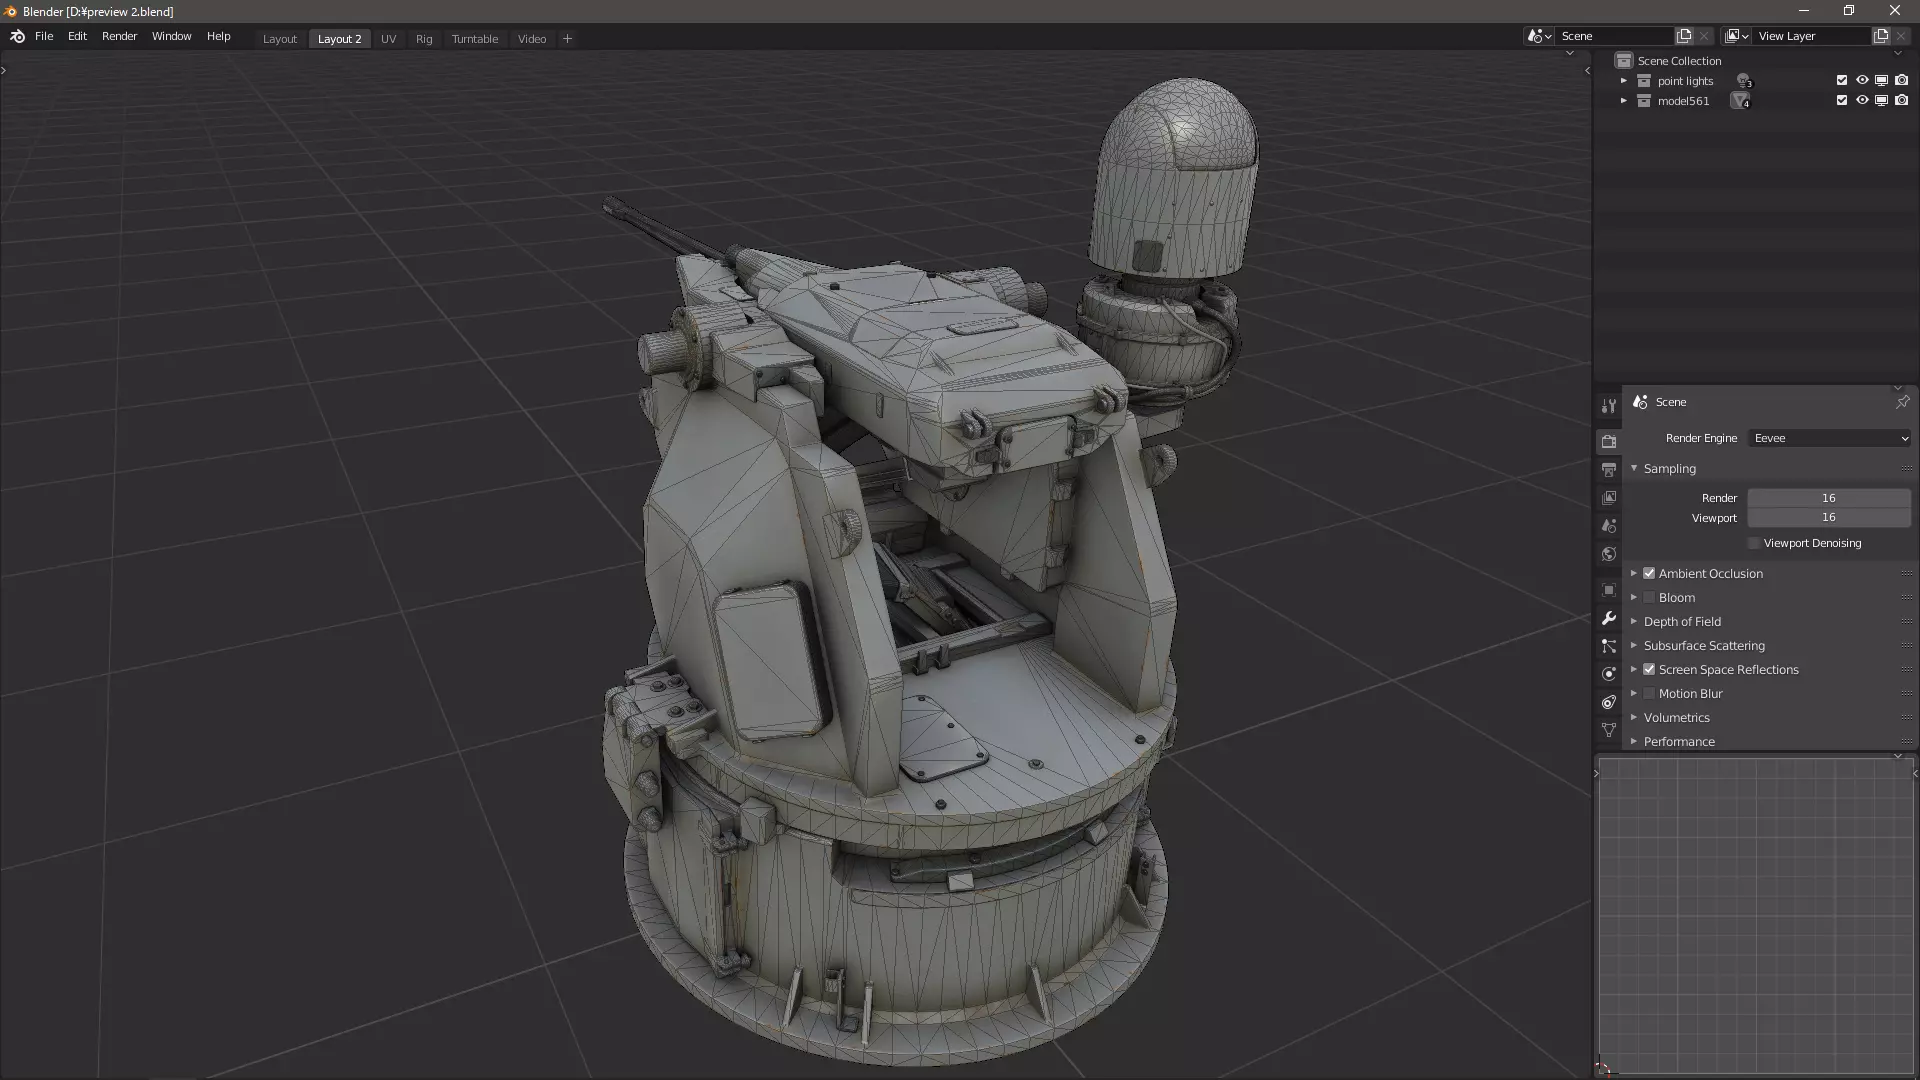Viewport: 1920px width, 1080px height.
Task: Expand the model561 collection tree arrow
Action: pos(1624,101)
